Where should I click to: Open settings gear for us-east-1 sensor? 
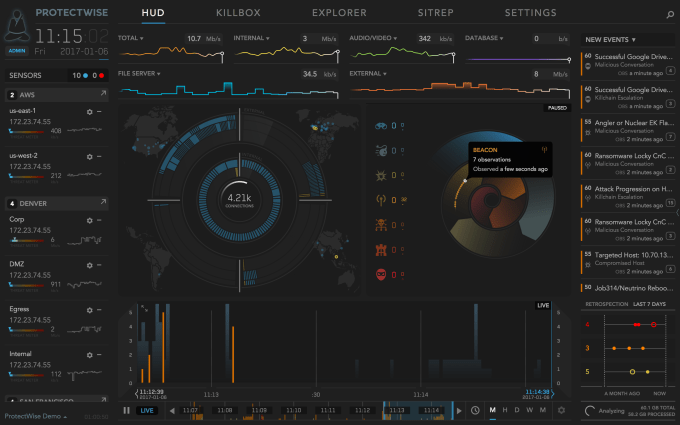point(89,112)
